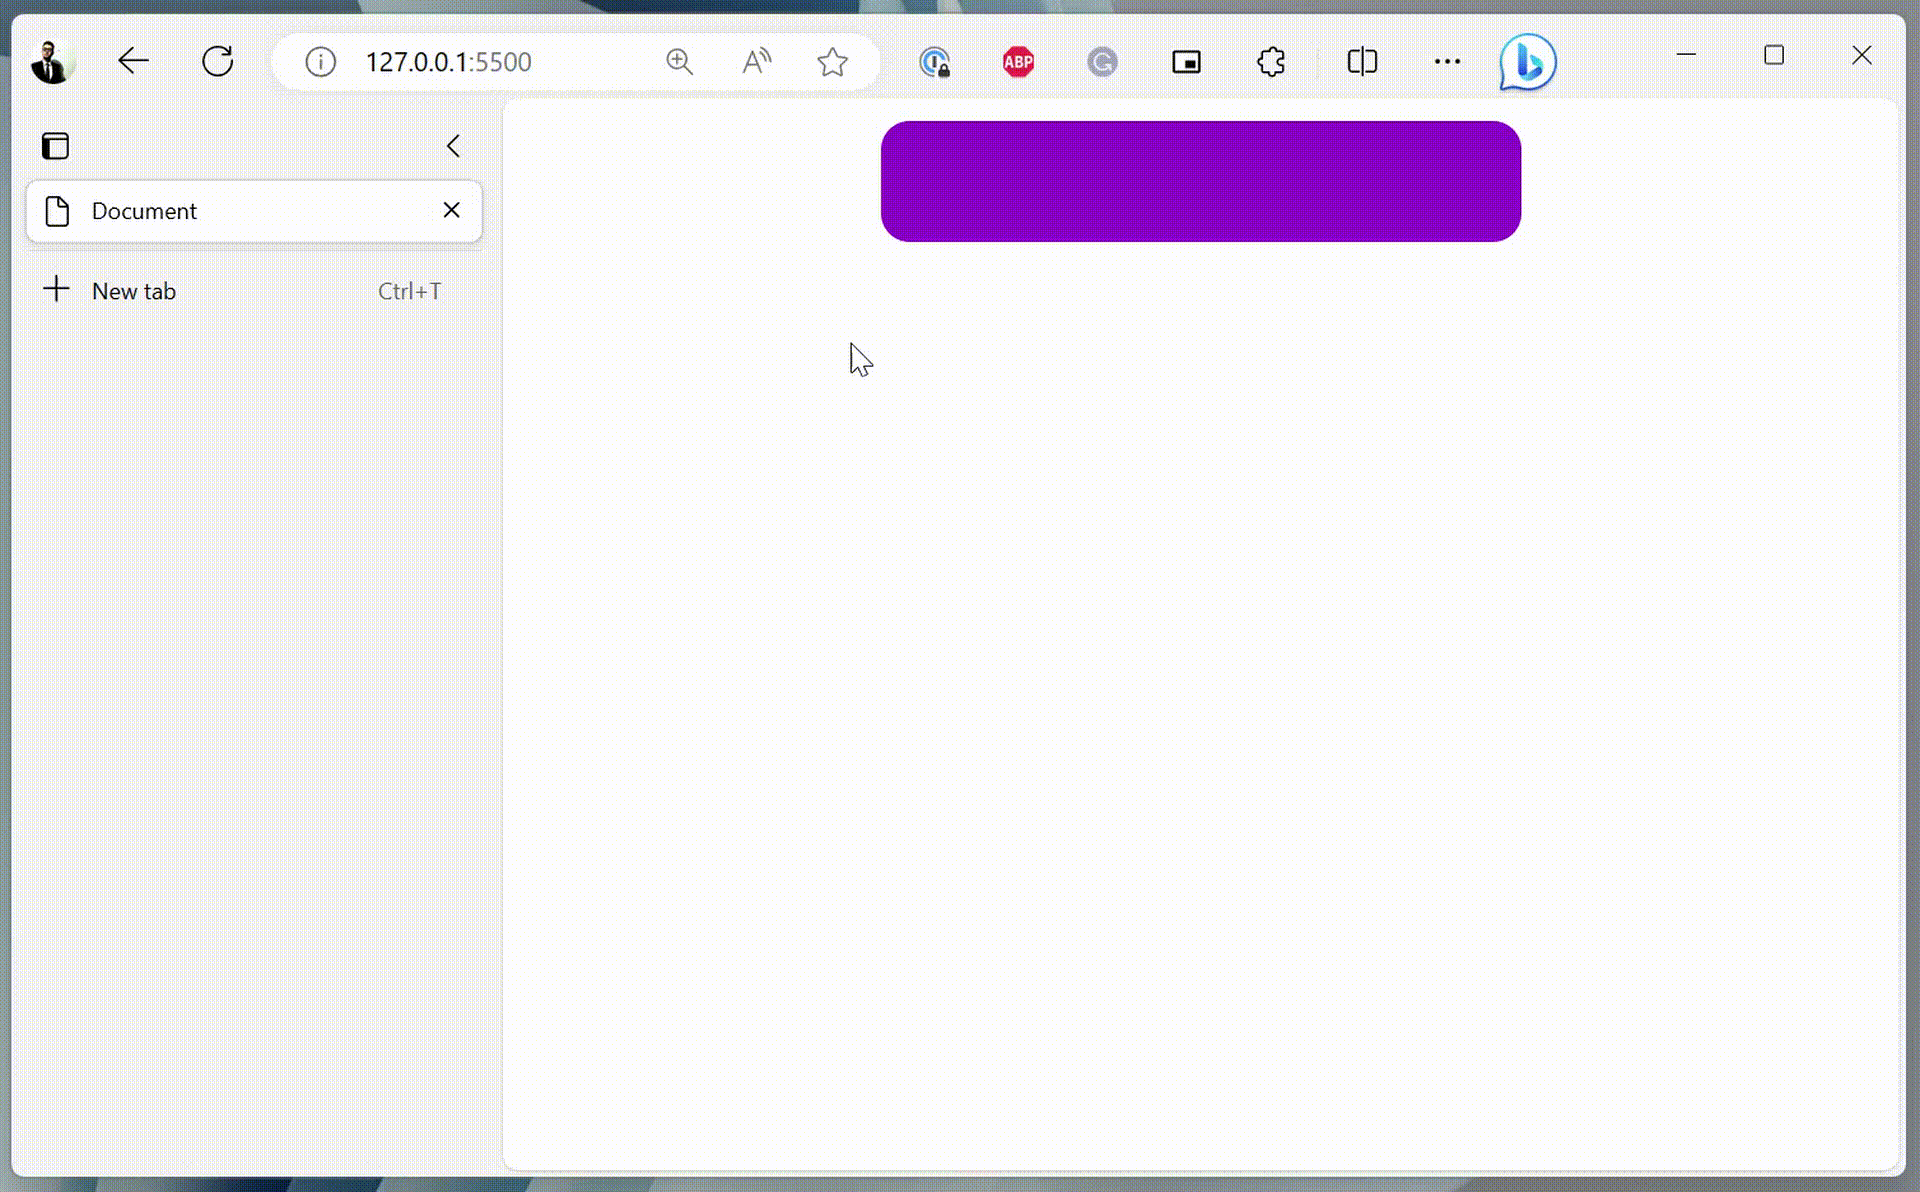This screenshot has width=1920, height=1192.
Task: Click the purple rounded box
Action: click(x=1200, y=181)
